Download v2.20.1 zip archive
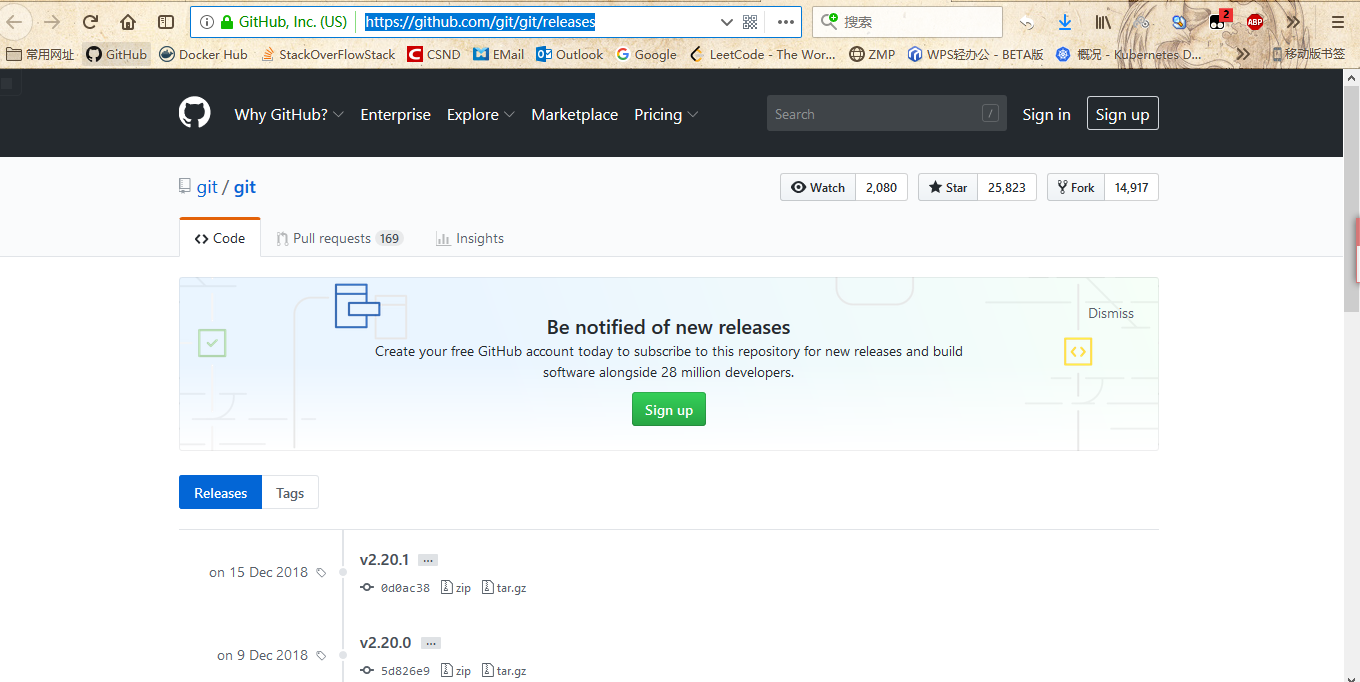The height and width of the screenshot is (682, 1360). 456,588
